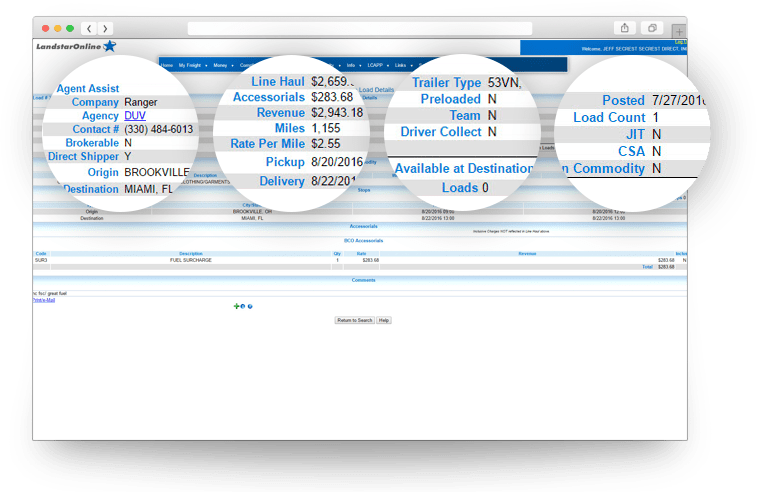Go back with the browser back arrow
The height and width of the screenshot is (492, 757).
click(89, 28)
